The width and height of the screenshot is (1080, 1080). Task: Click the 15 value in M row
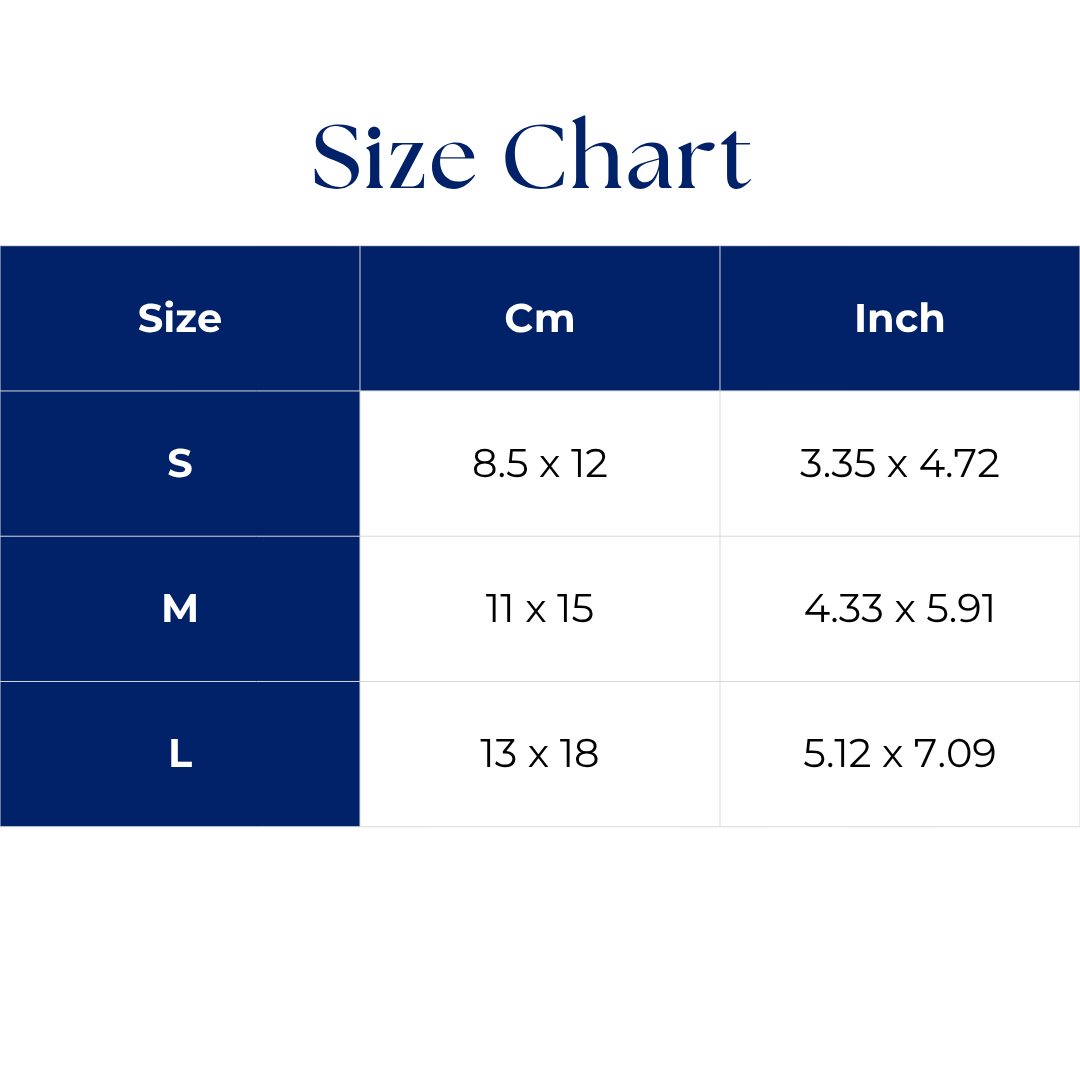coord(575,609)
